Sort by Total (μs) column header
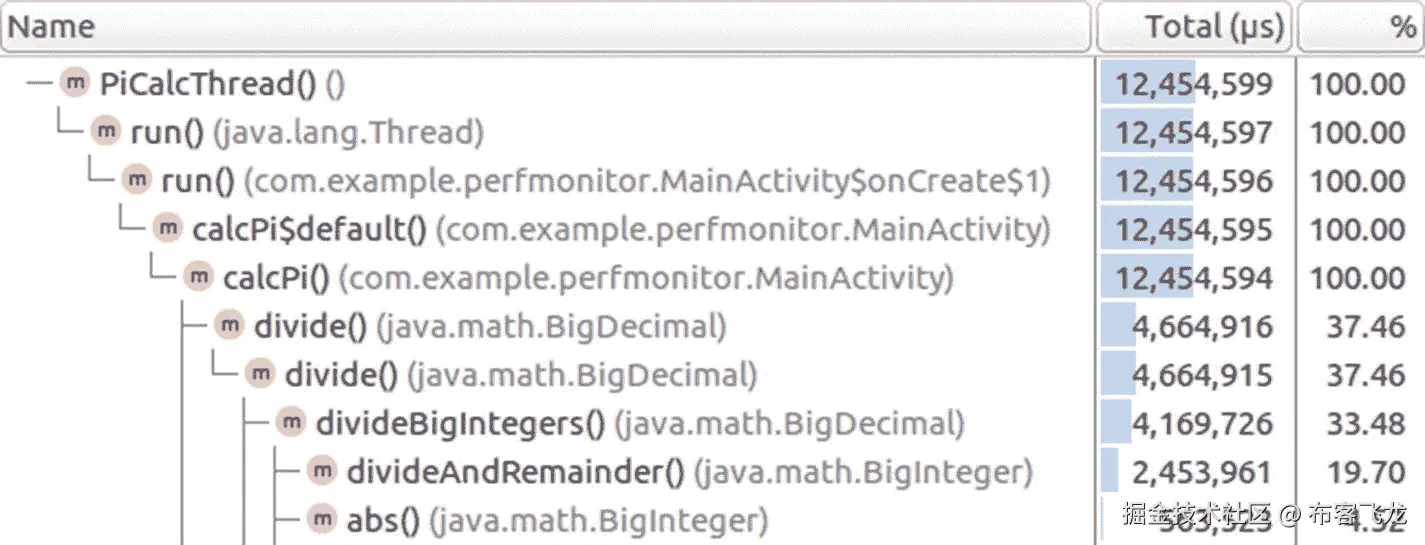The height and width of the screenshot is (545, 1425). tap(1194, 26)
